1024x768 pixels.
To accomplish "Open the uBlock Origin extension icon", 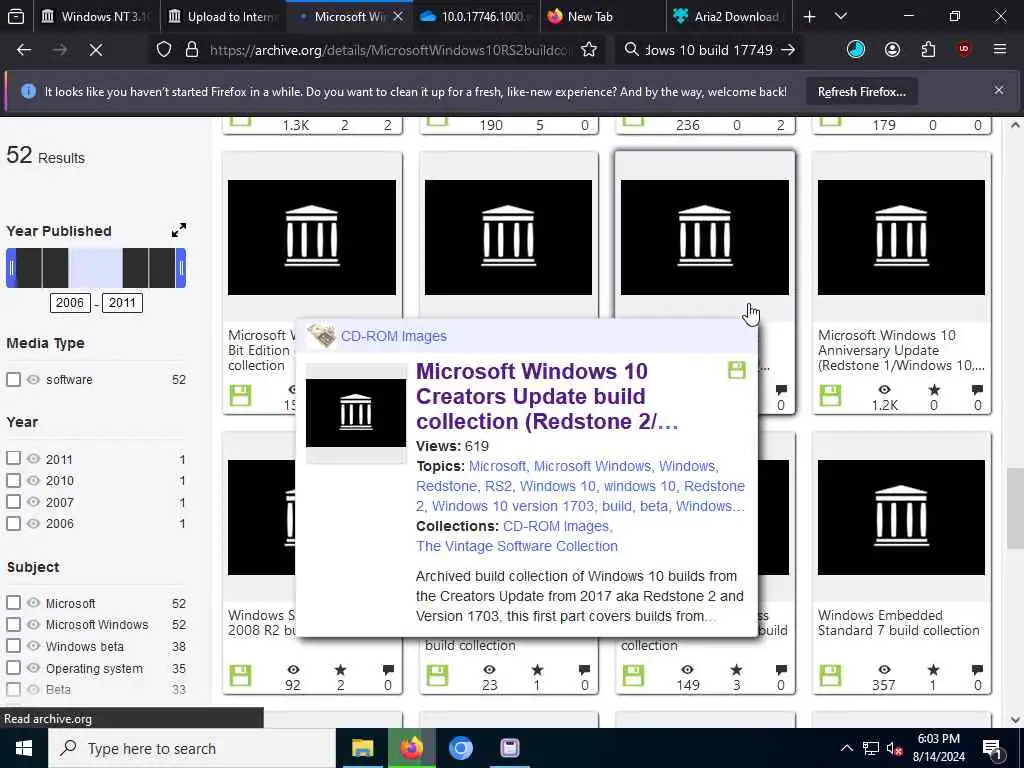I will 964,50.
